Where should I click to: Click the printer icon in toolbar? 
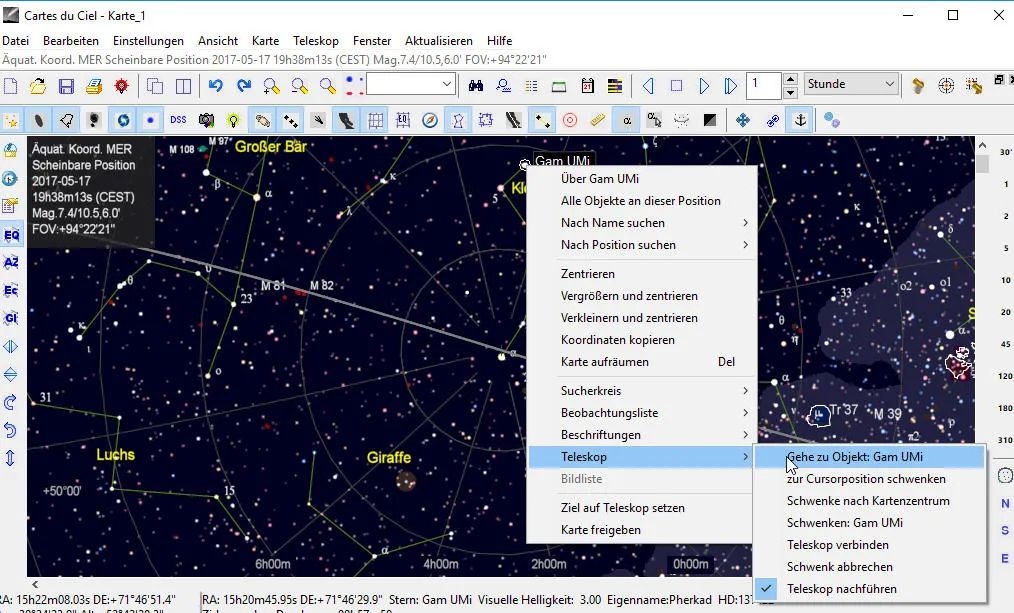click(93, 86)
